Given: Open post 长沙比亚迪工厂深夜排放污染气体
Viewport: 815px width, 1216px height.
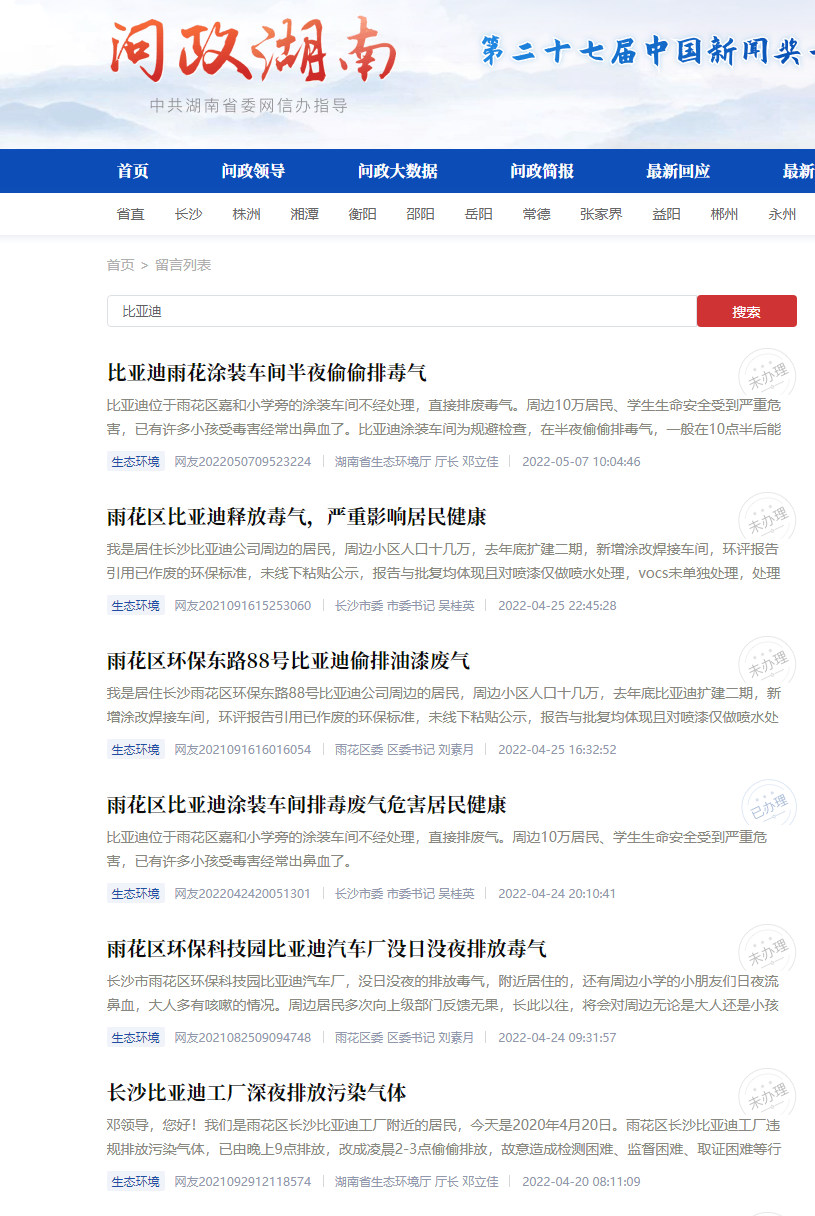Looking at the screenshot, I should (x=257, y=1092).
